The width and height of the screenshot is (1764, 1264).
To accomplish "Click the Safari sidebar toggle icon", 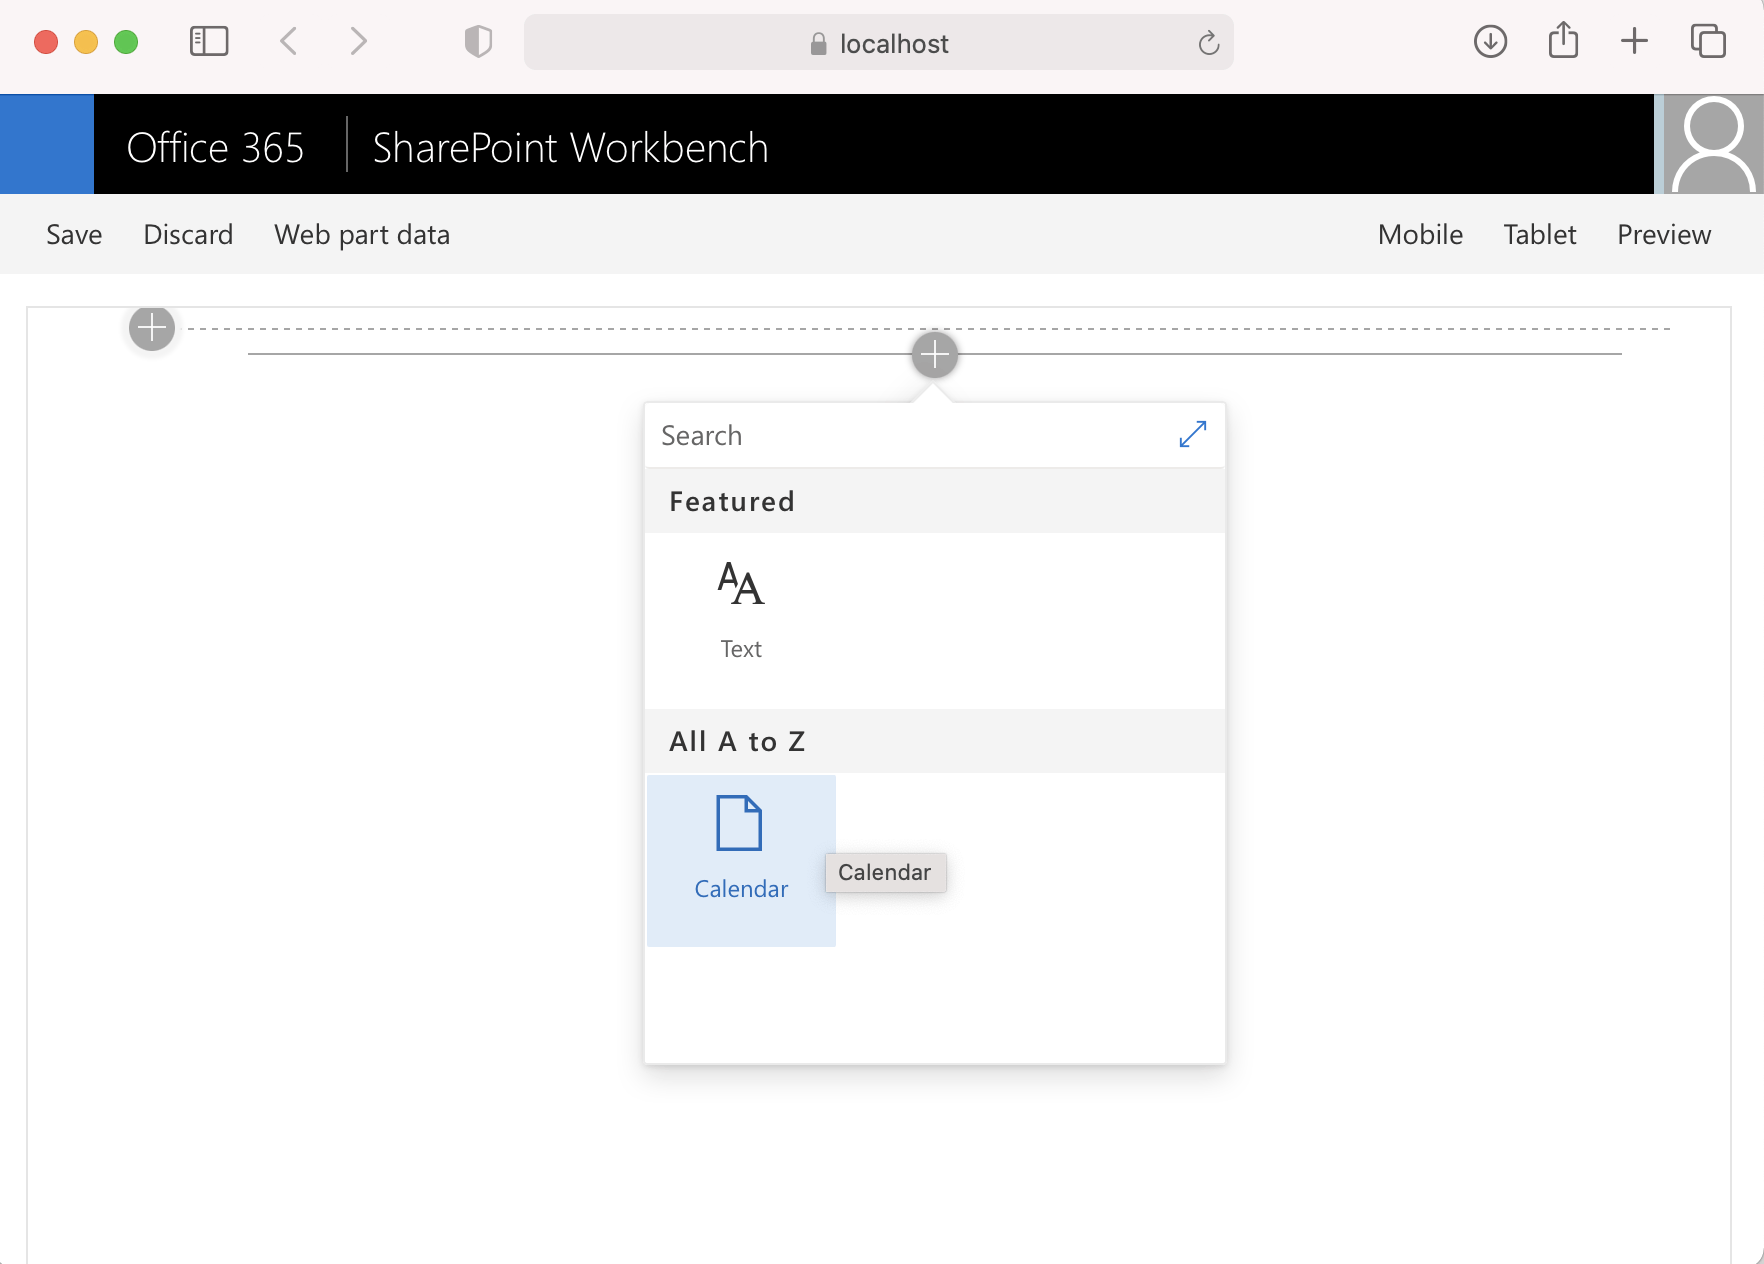I will [209, 42].
